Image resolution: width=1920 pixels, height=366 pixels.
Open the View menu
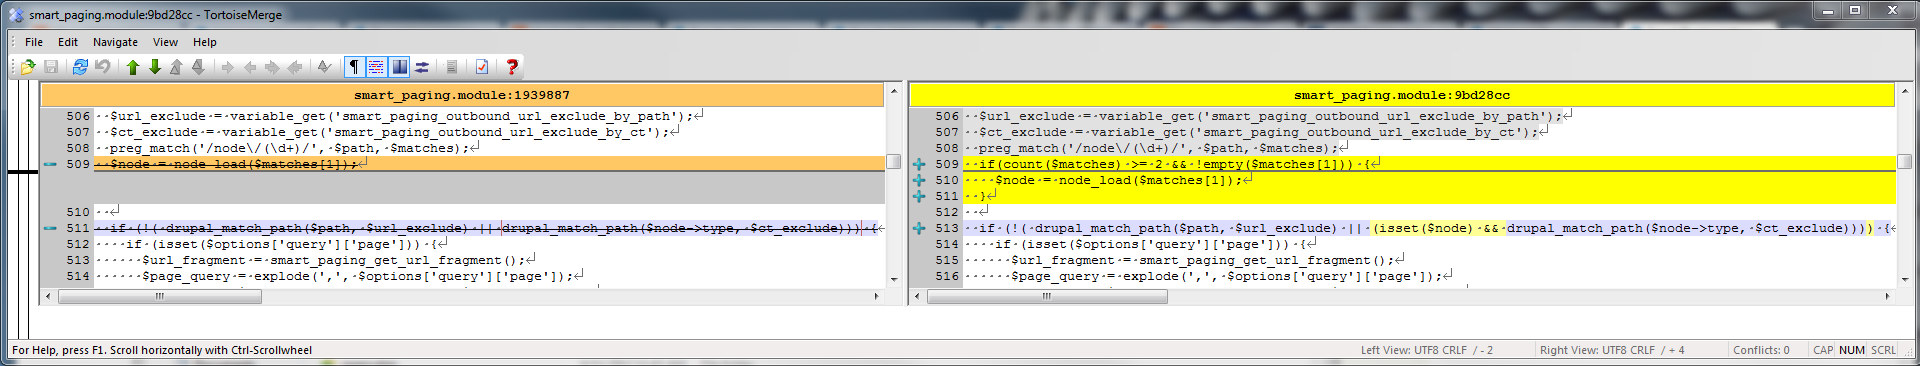coord(166,42)
